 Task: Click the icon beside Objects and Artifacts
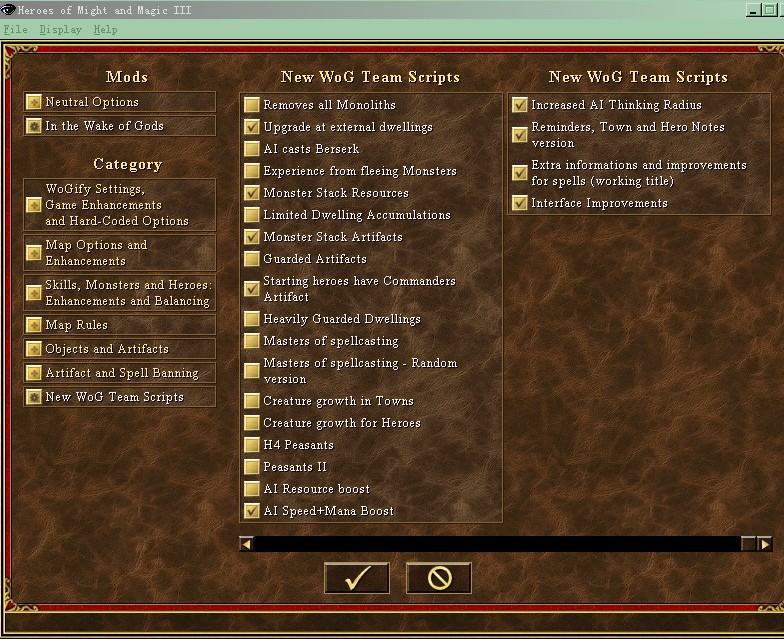pyautogui.click(x=35, y=349)
